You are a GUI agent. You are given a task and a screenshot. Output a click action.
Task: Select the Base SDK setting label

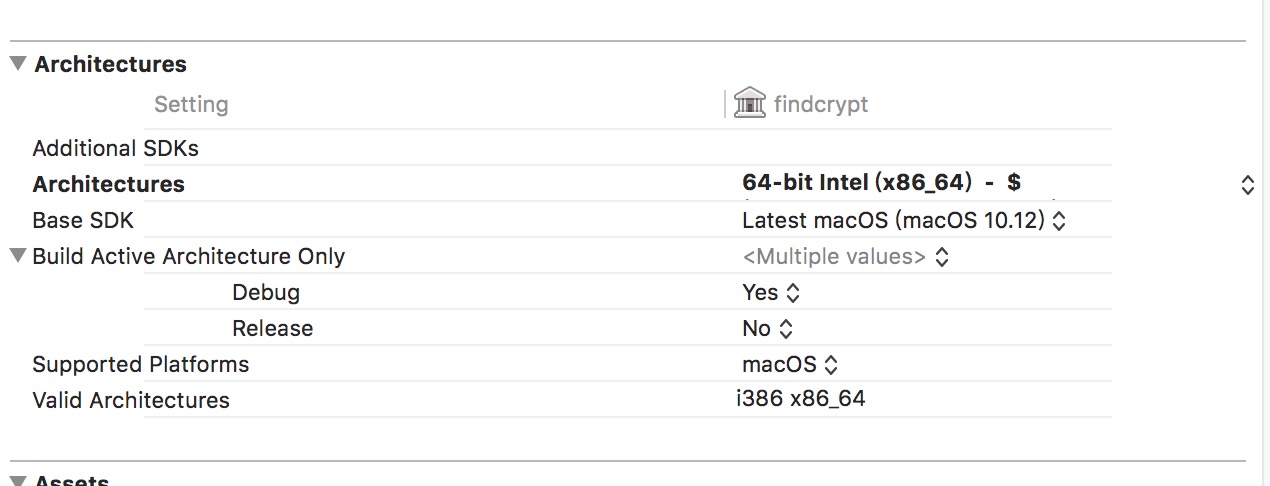coord(83,220)
